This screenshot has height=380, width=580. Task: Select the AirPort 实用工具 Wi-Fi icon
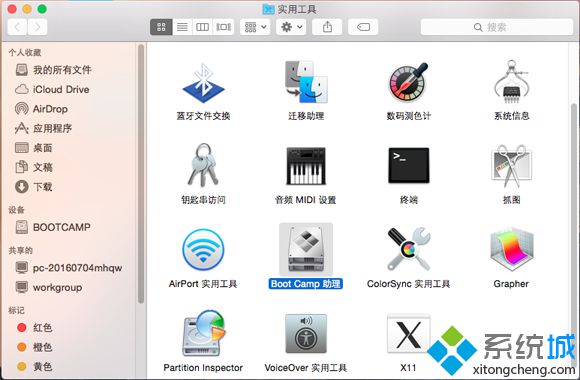pyautogui.click(x=203, y=250)
